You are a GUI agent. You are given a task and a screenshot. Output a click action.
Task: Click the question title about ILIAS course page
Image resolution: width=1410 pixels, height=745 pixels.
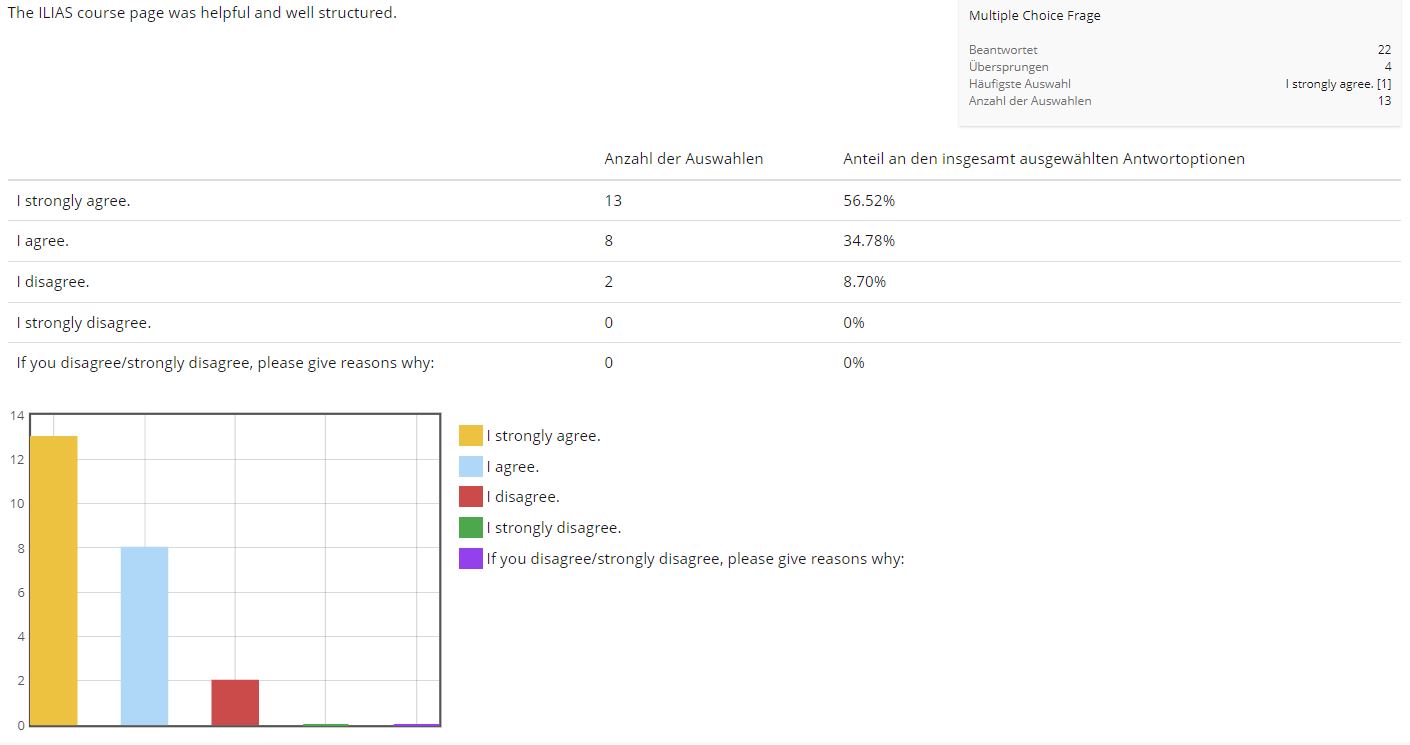(x=202, y=14)
